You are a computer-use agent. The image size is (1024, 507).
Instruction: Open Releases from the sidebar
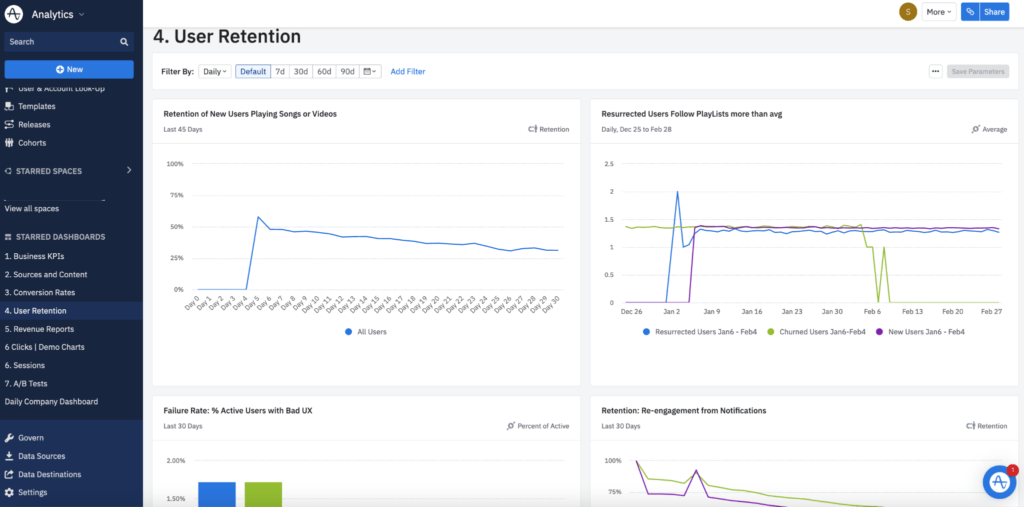pos(34,125)
